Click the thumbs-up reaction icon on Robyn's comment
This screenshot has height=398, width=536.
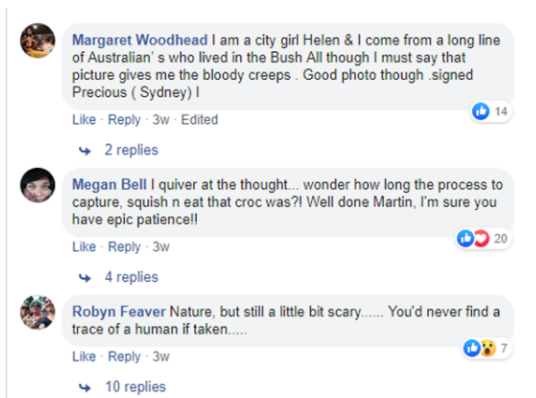click(472, 348)
